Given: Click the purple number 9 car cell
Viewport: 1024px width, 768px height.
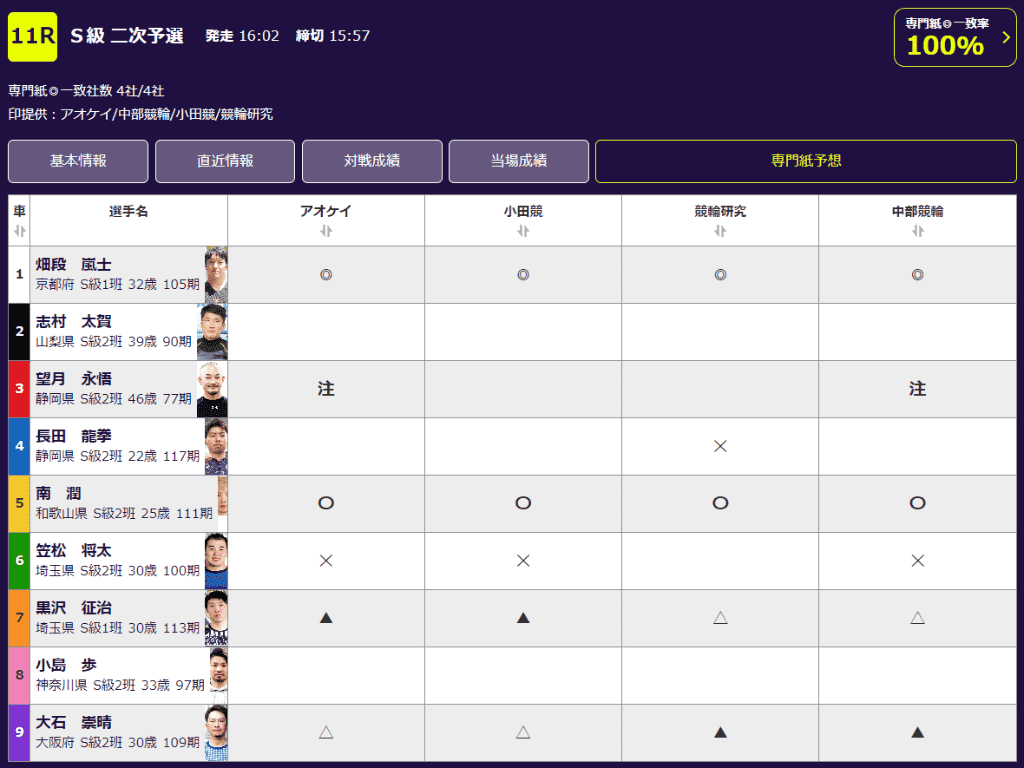Looking at the screenshot, I should pyautogui.click(x=20, y=733).
